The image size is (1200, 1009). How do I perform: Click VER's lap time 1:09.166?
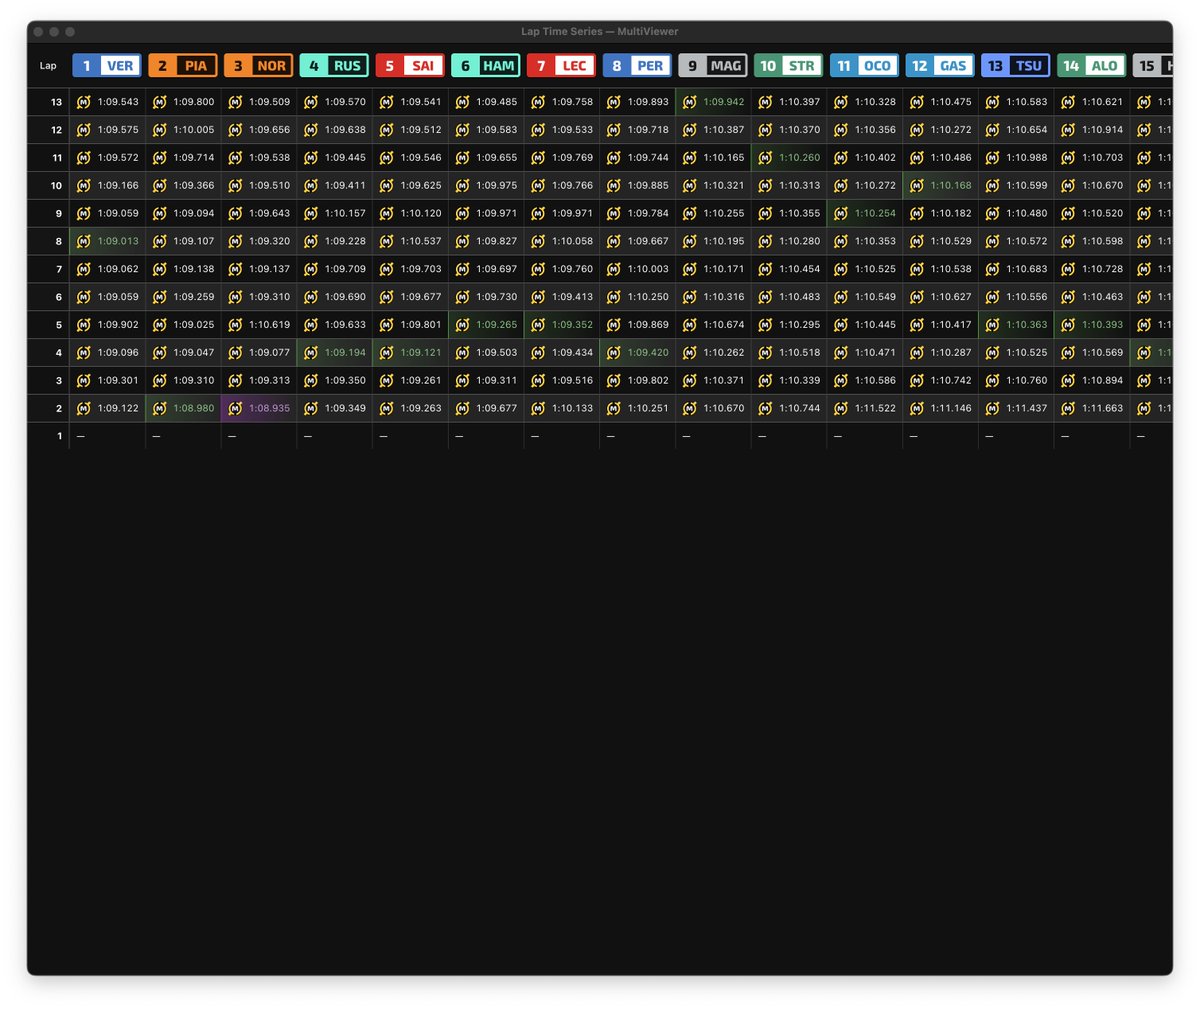(118, 186)
